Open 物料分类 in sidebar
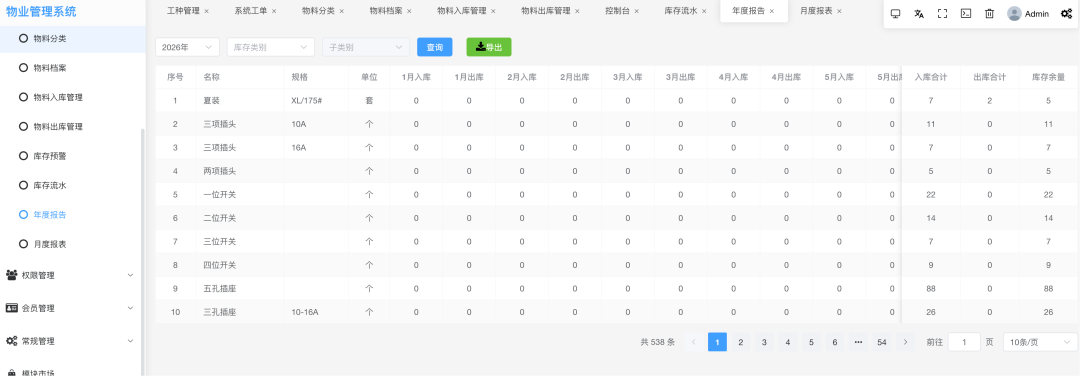The height and width of the screenshot is (376, 1080). click(x=72, y=39)
